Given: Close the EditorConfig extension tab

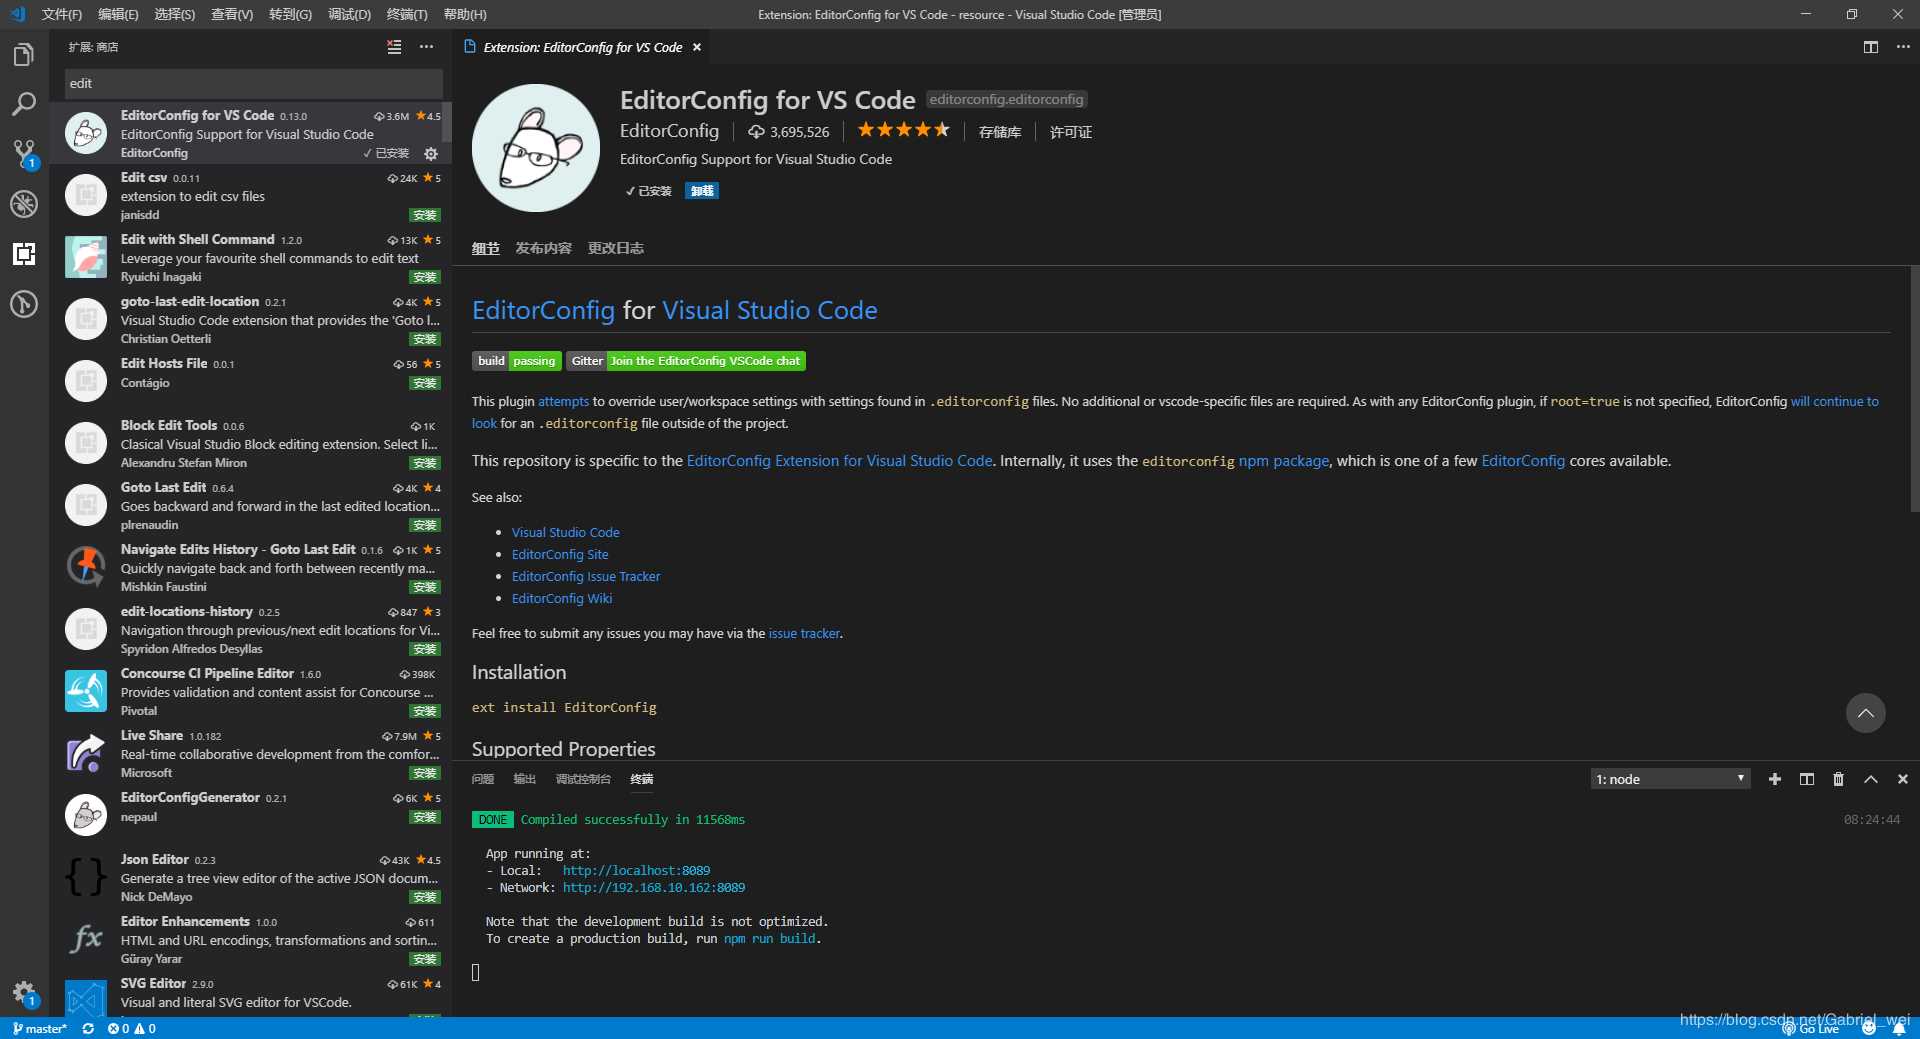Looking at the screenshot, I should pyautogui.click(x=697, y=47).
